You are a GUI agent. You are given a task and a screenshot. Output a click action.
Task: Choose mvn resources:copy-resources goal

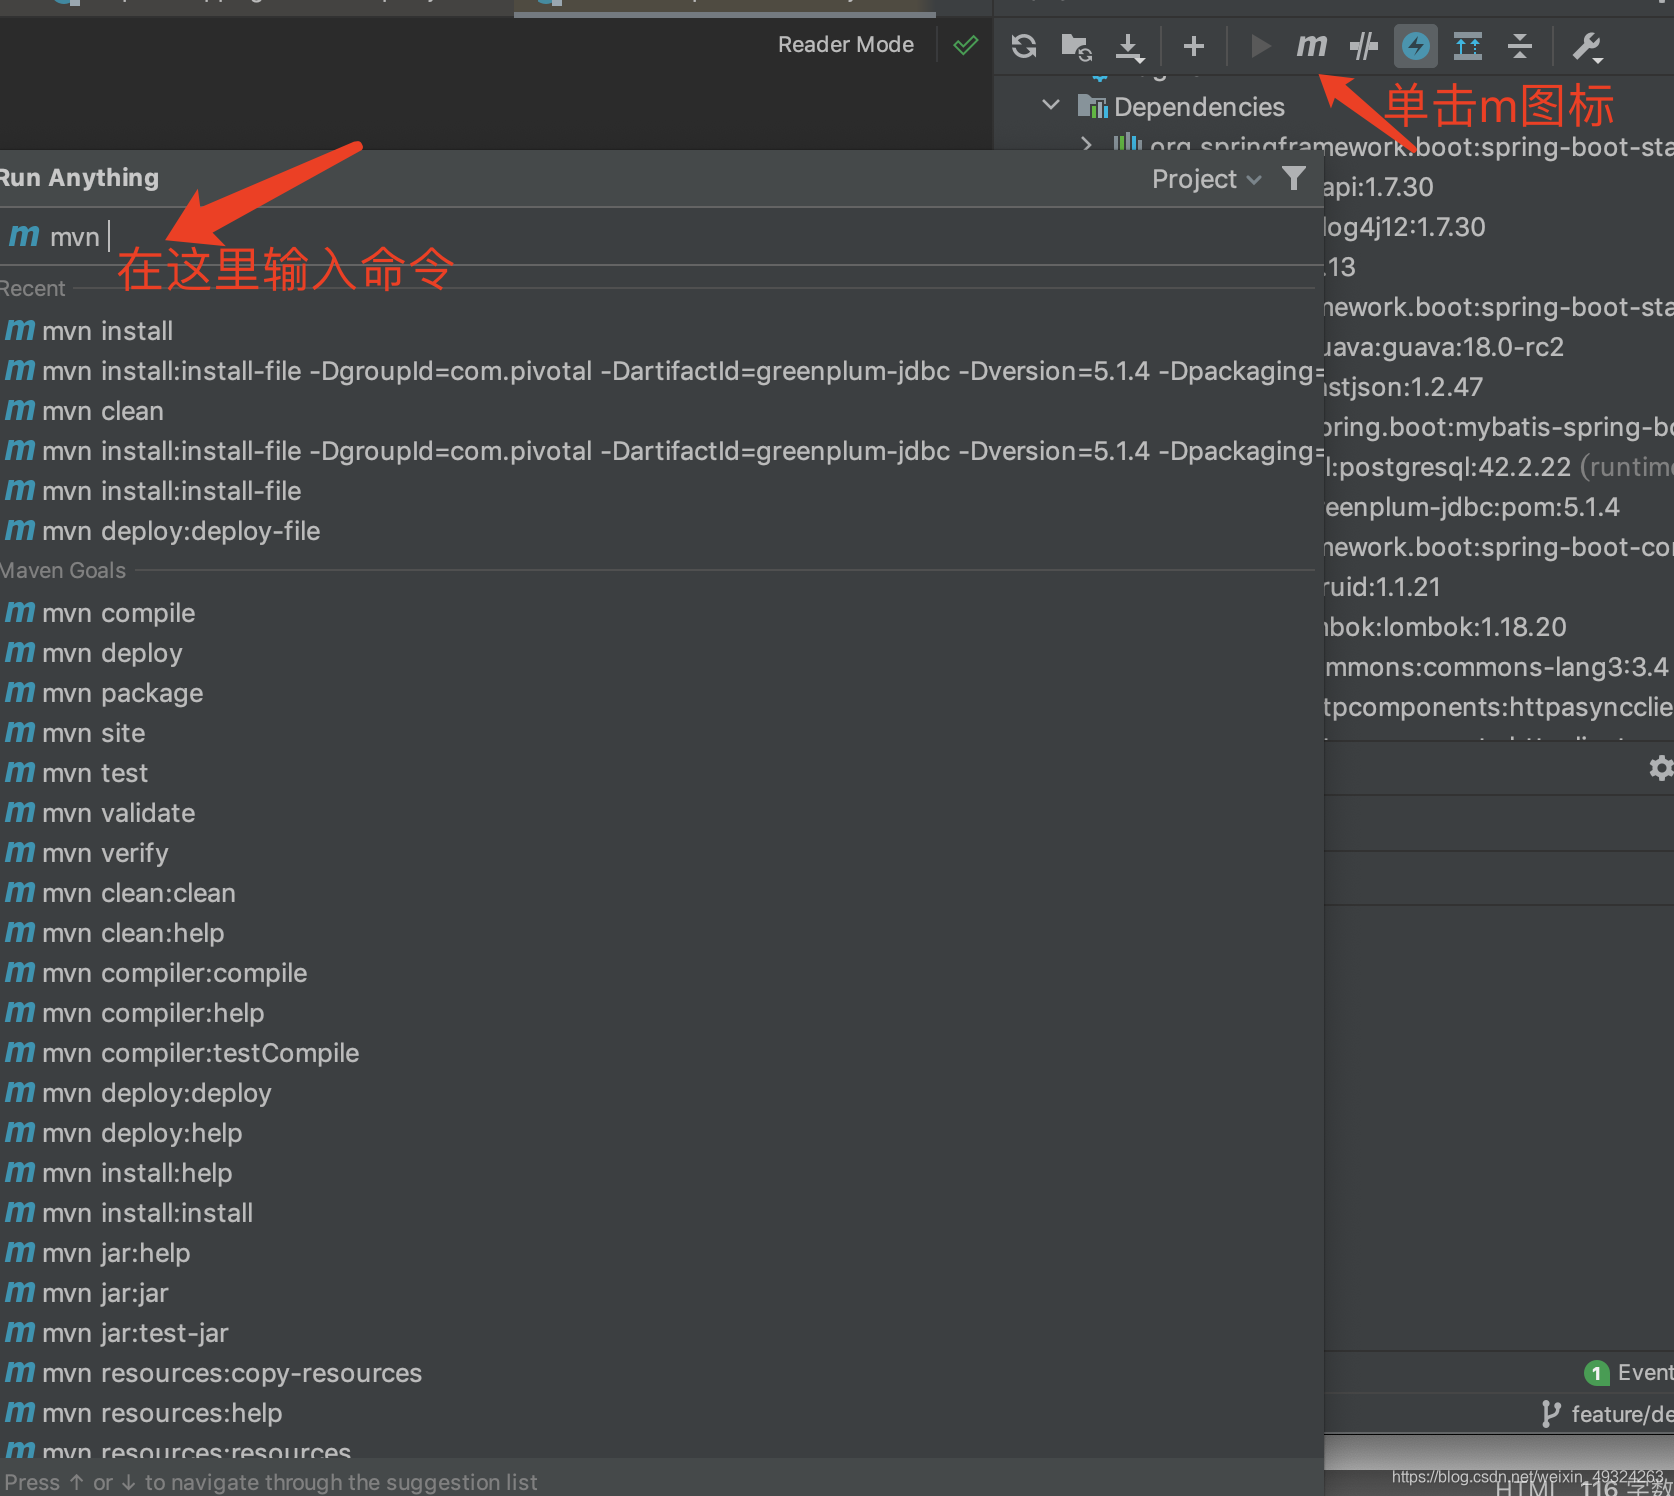[x=660, y=1373]
